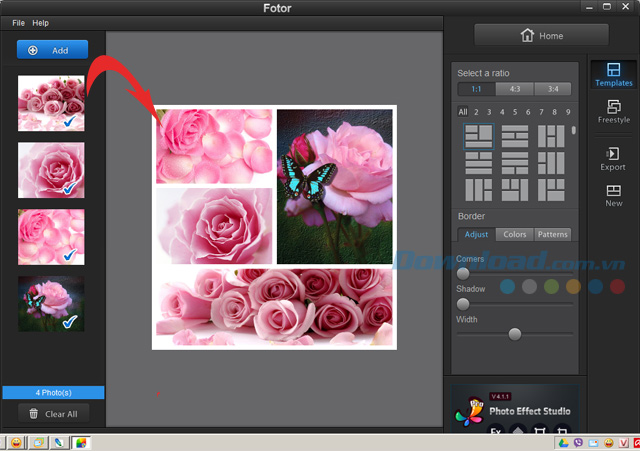Set ratio to 3:4

point(552,89)
